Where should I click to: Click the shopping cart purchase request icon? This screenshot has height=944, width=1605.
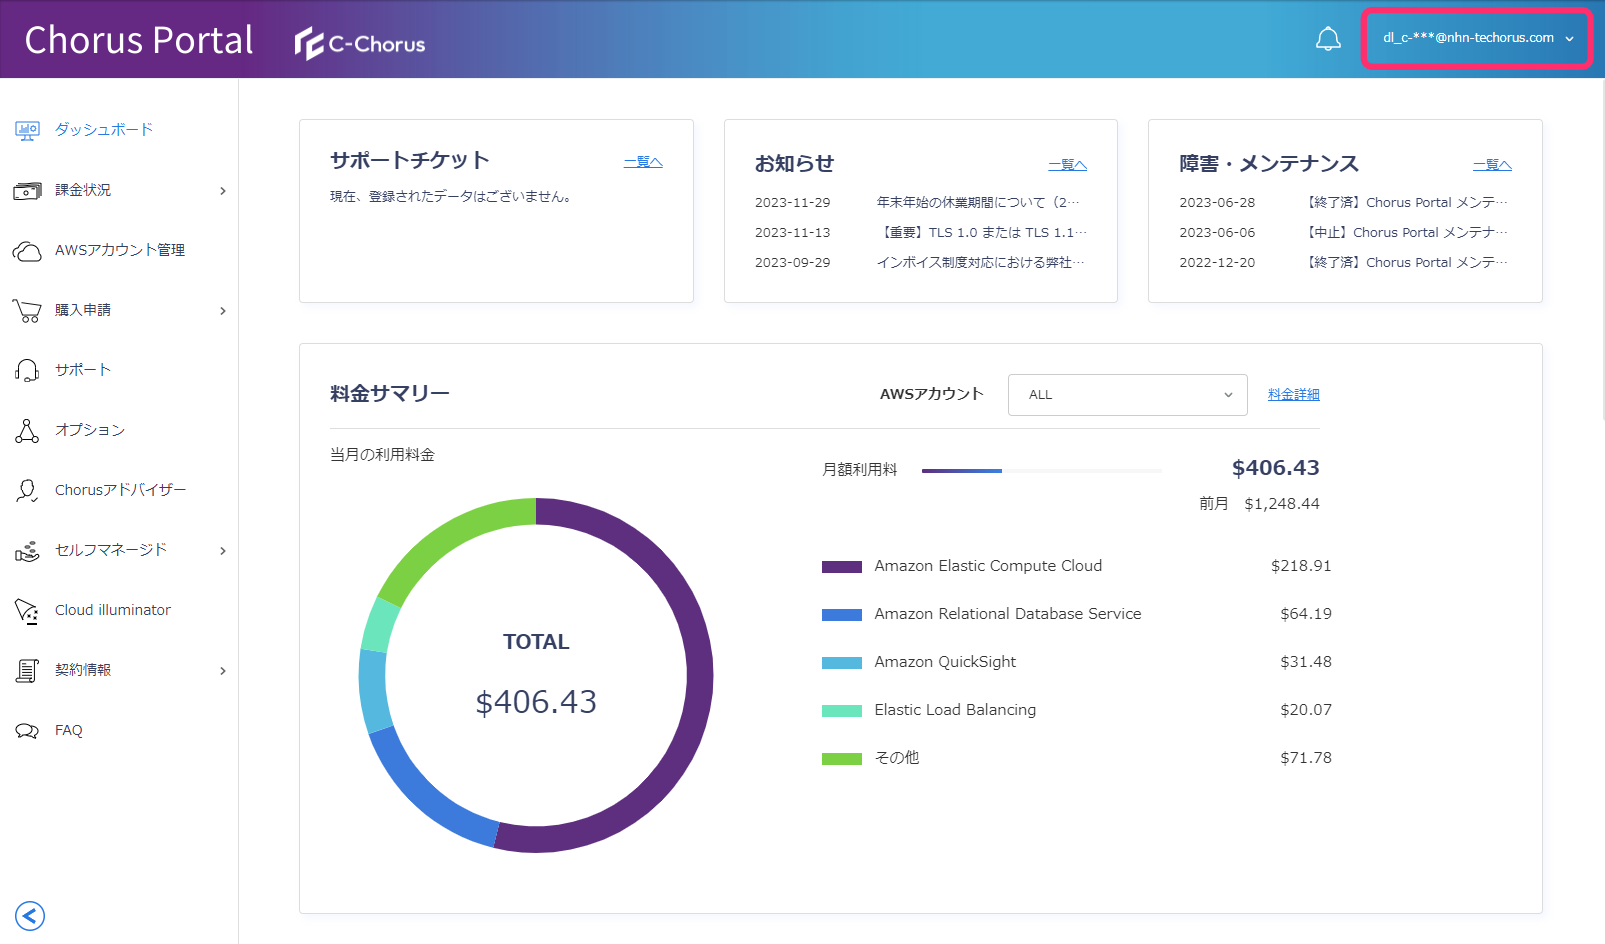tap(27, 311)
